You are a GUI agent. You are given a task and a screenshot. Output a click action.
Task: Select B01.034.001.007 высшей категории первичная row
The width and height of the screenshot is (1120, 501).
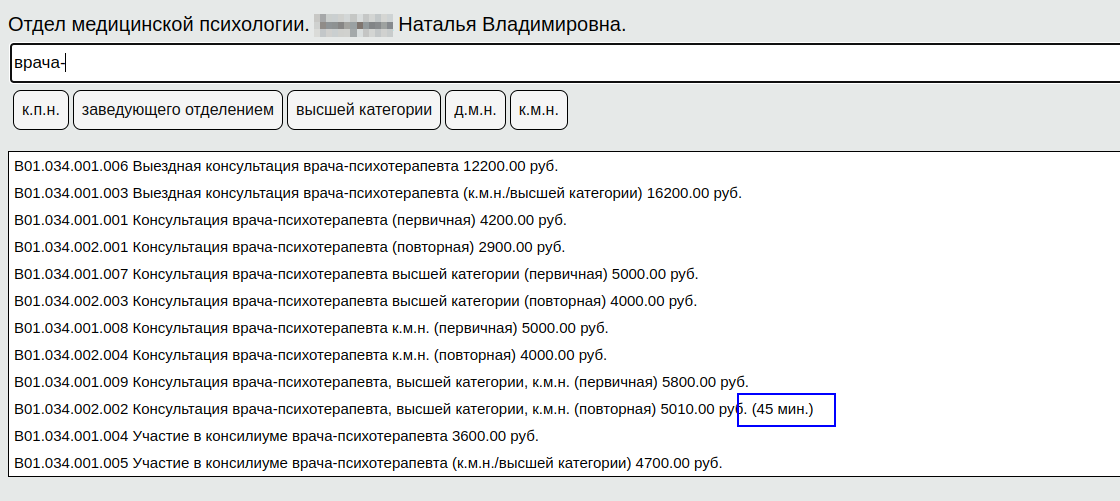click(356, 274)
